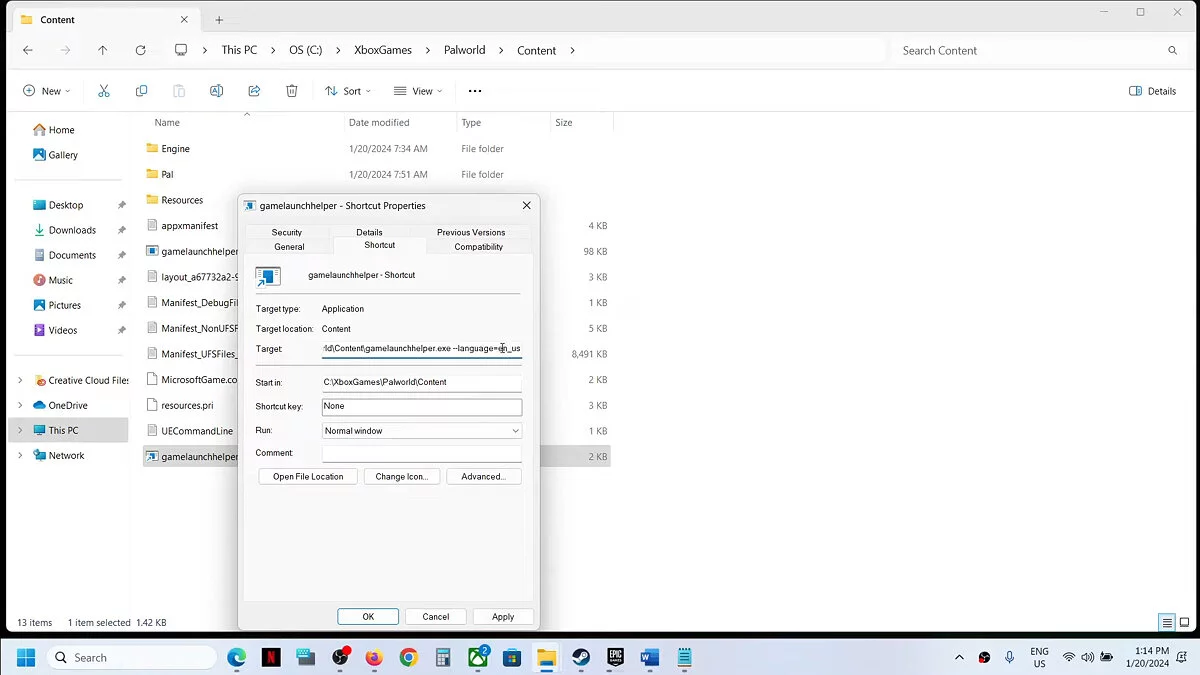Screen dimensions: 1200x675
Task: Click the Cut scissors icon in toolbar
Action: (x=104, y=91)
